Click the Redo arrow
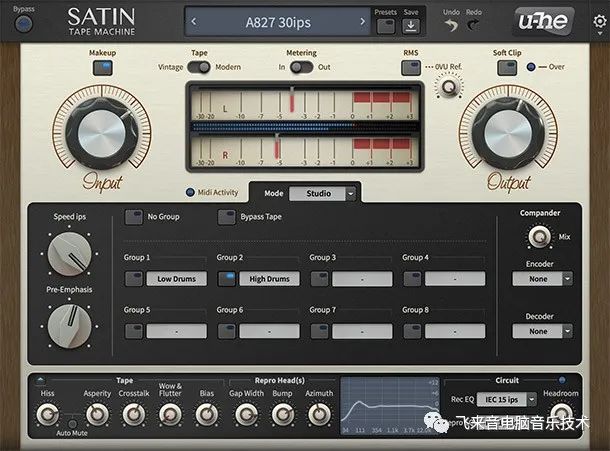Screen dimensions: 610x451 pos(473,26)
